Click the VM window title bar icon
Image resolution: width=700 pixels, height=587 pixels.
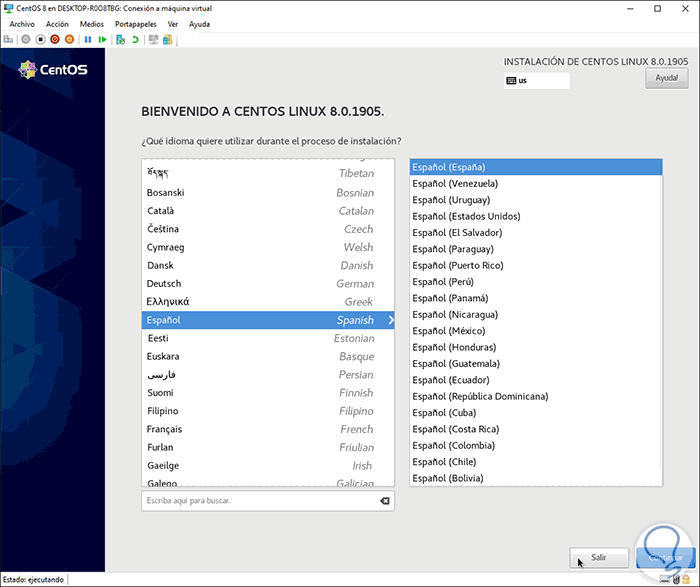[x=8, y=8]
